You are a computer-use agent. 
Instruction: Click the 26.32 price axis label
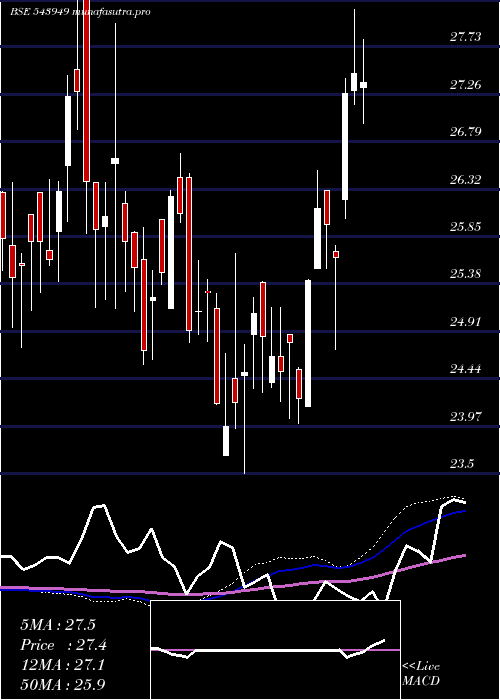pos(465,179)
